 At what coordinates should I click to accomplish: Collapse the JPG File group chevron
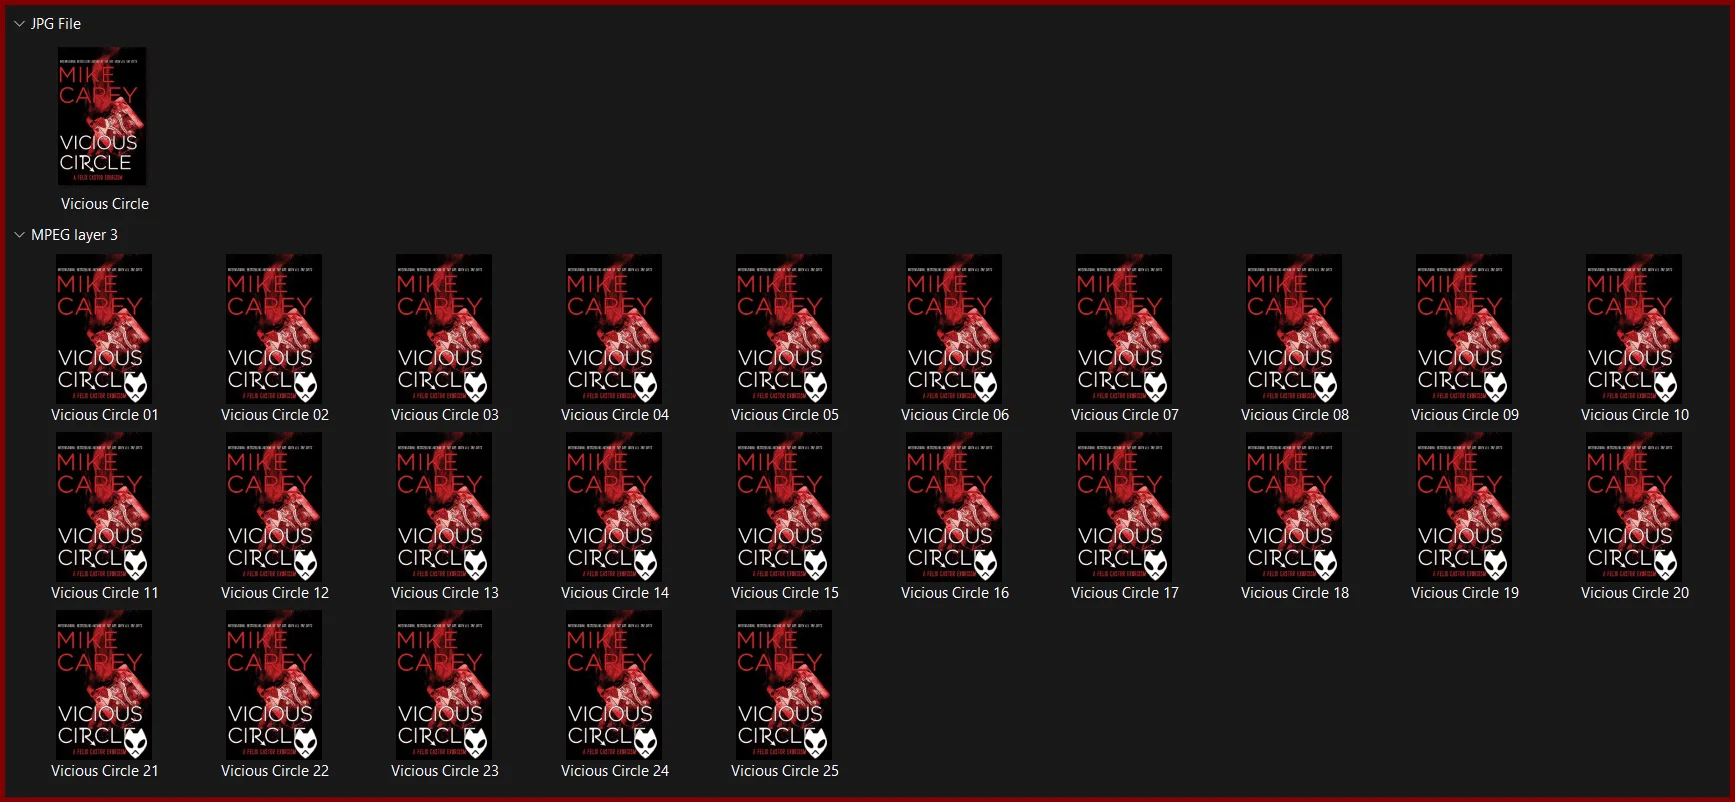point(19,24)
